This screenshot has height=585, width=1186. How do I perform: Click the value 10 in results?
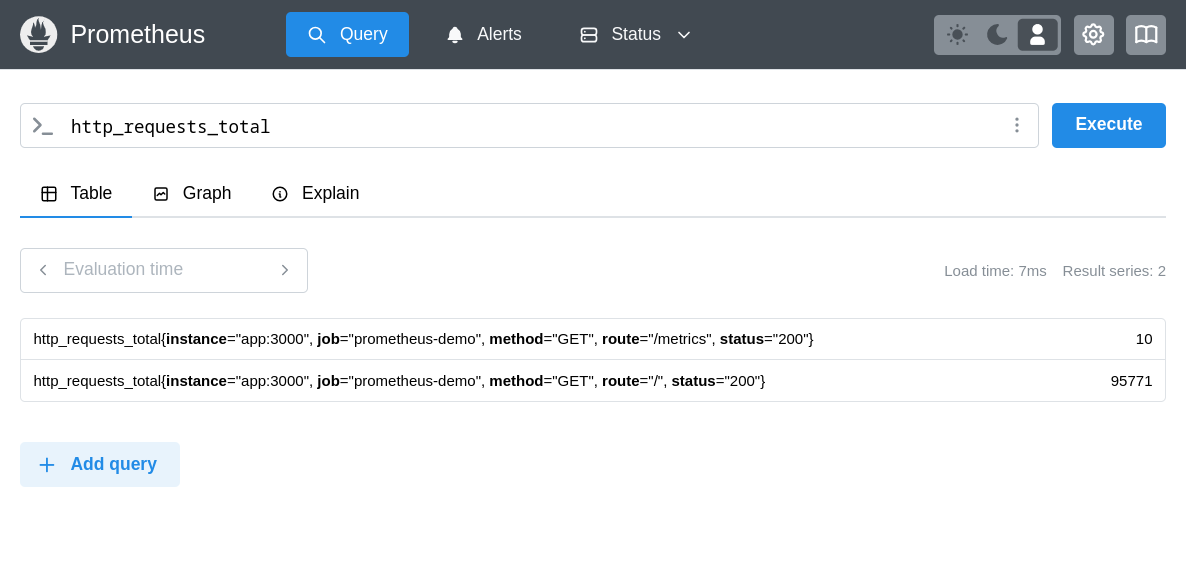click(1144, 339)
